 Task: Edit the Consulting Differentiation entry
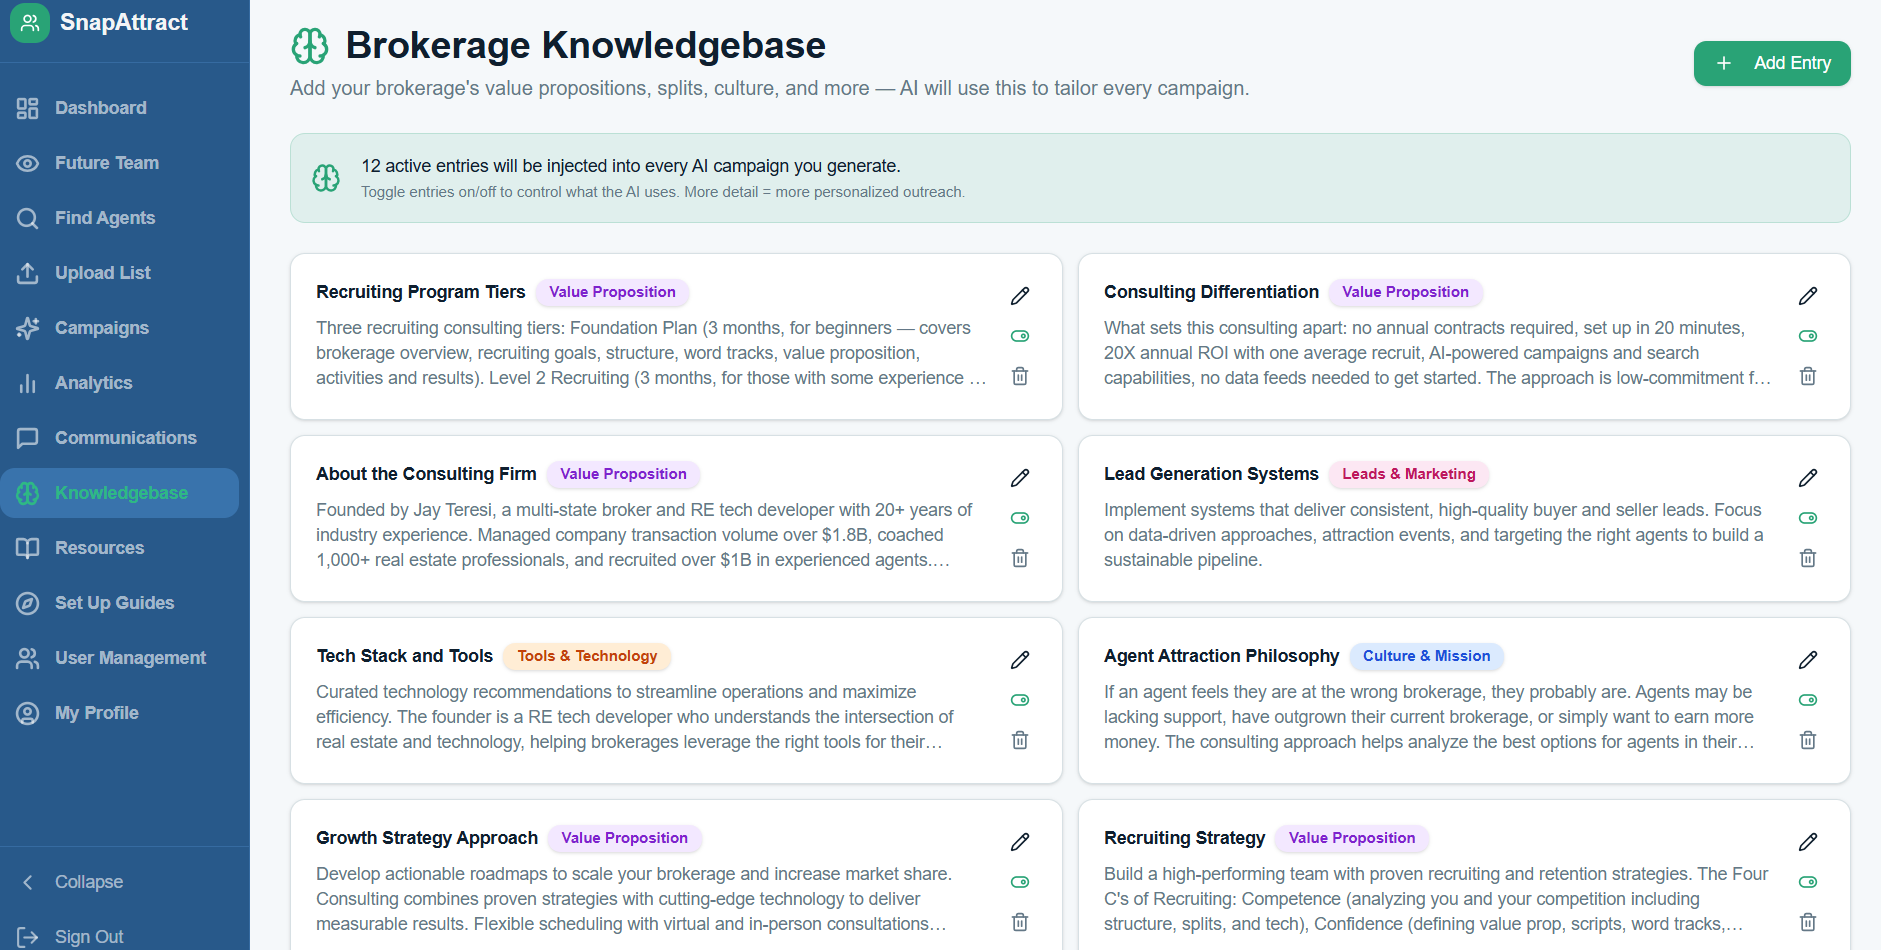tap(1808, 296)
